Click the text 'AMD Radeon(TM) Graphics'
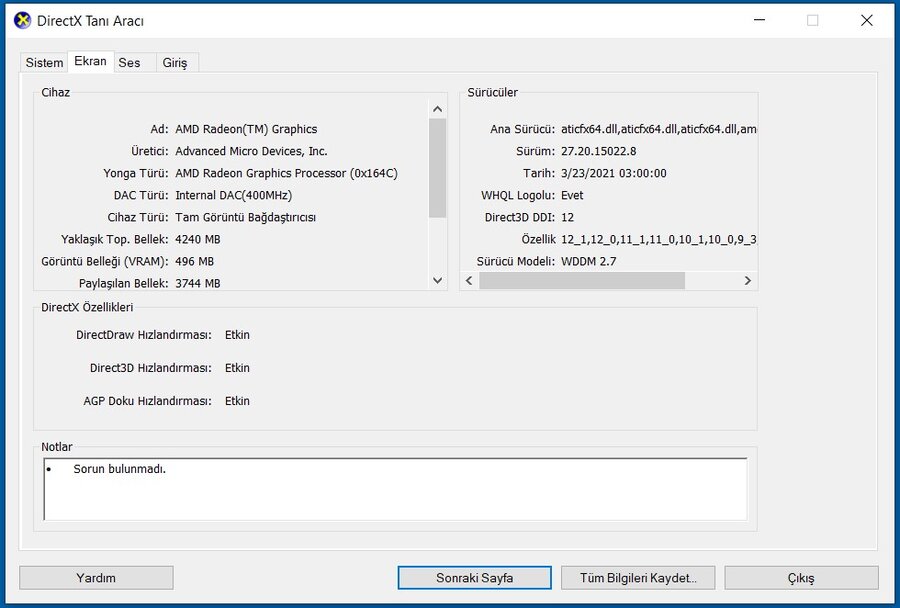This screenshot has width=900, height=608. coord(246,129)
